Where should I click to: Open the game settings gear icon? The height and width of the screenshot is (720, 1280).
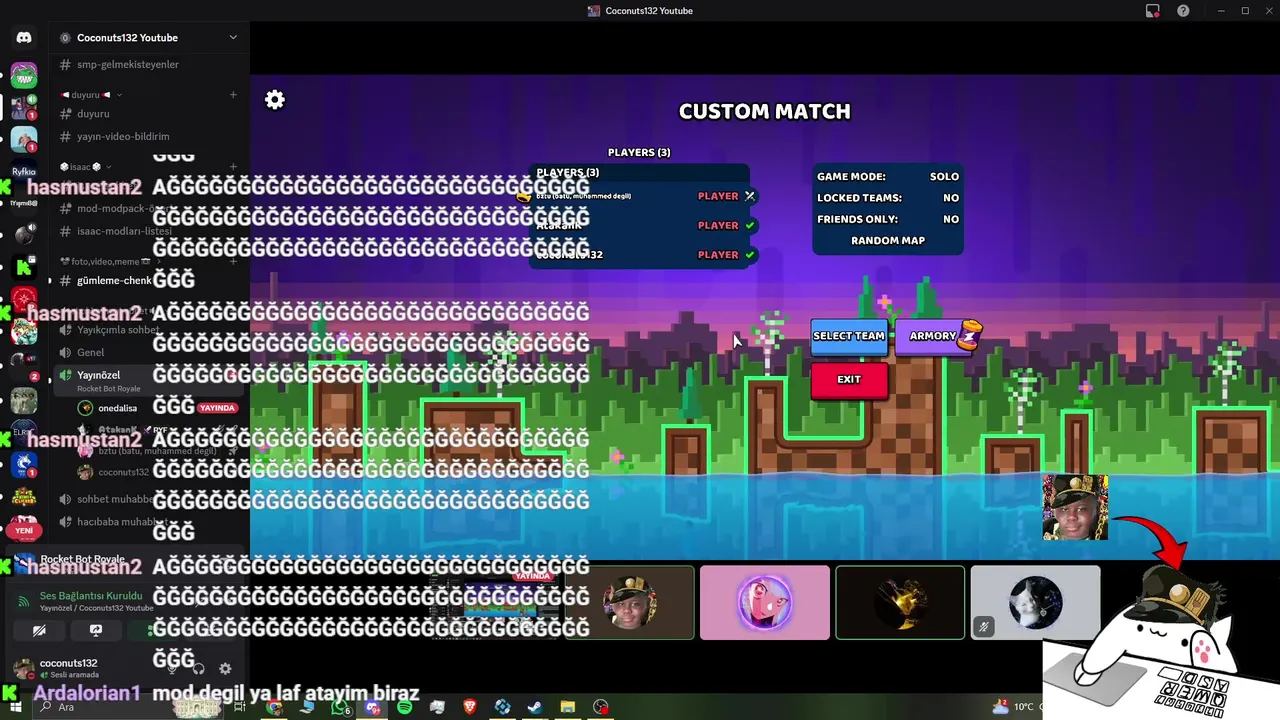[275, 100]
